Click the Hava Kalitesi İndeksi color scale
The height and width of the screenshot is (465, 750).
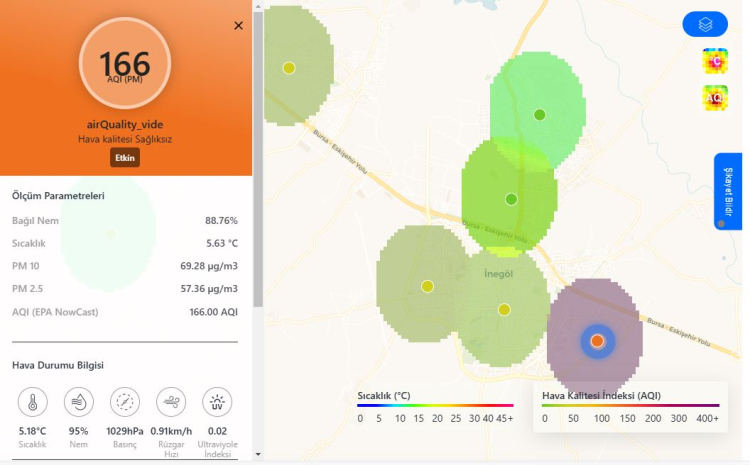pos(630,406)
